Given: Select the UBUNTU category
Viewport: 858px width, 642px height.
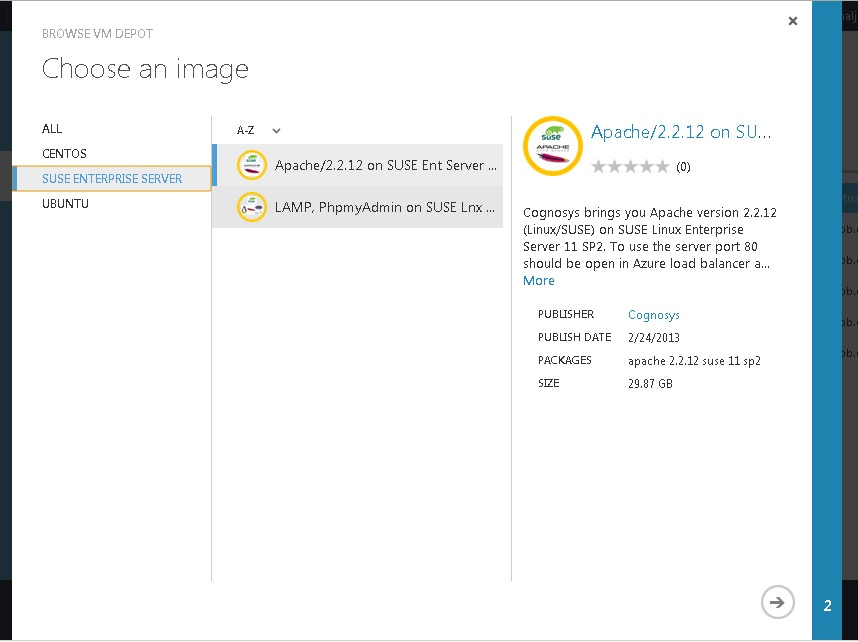Looking at the screenshot, I should [x=65, y=204].
